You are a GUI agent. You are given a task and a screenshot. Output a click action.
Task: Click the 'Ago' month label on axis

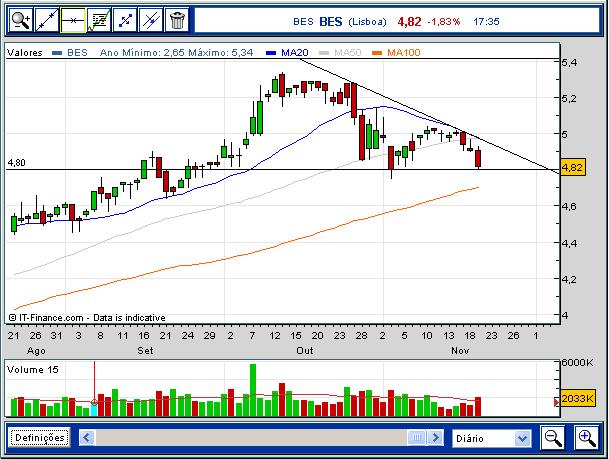(36, 351)
